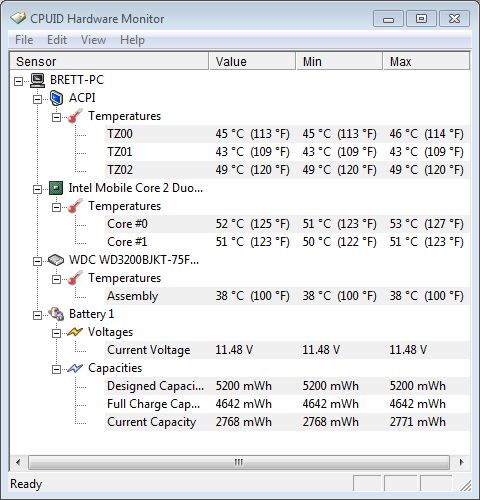Click thermometer icon under ACPI
Image resolution: width=480 pixels, height=500 pixels.
pyautogui.click(x=75, y=116)
